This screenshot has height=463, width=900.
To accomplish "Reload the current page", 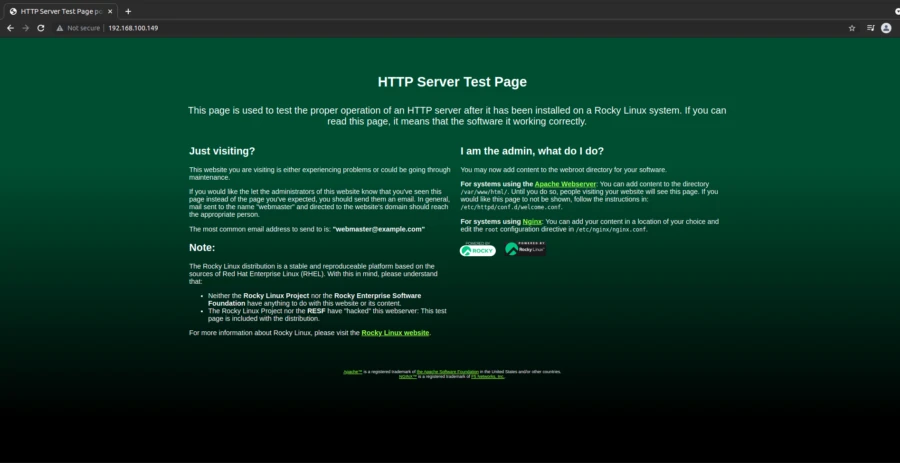I will click(x=41, y=28).
